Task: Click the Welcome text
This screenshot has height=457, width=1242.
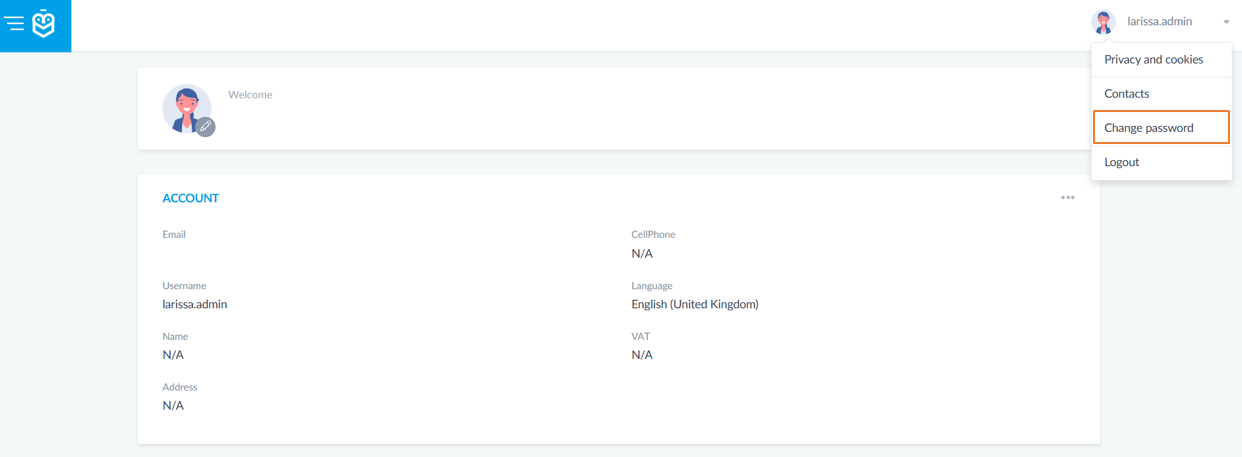Action: (x=250, y=95)
